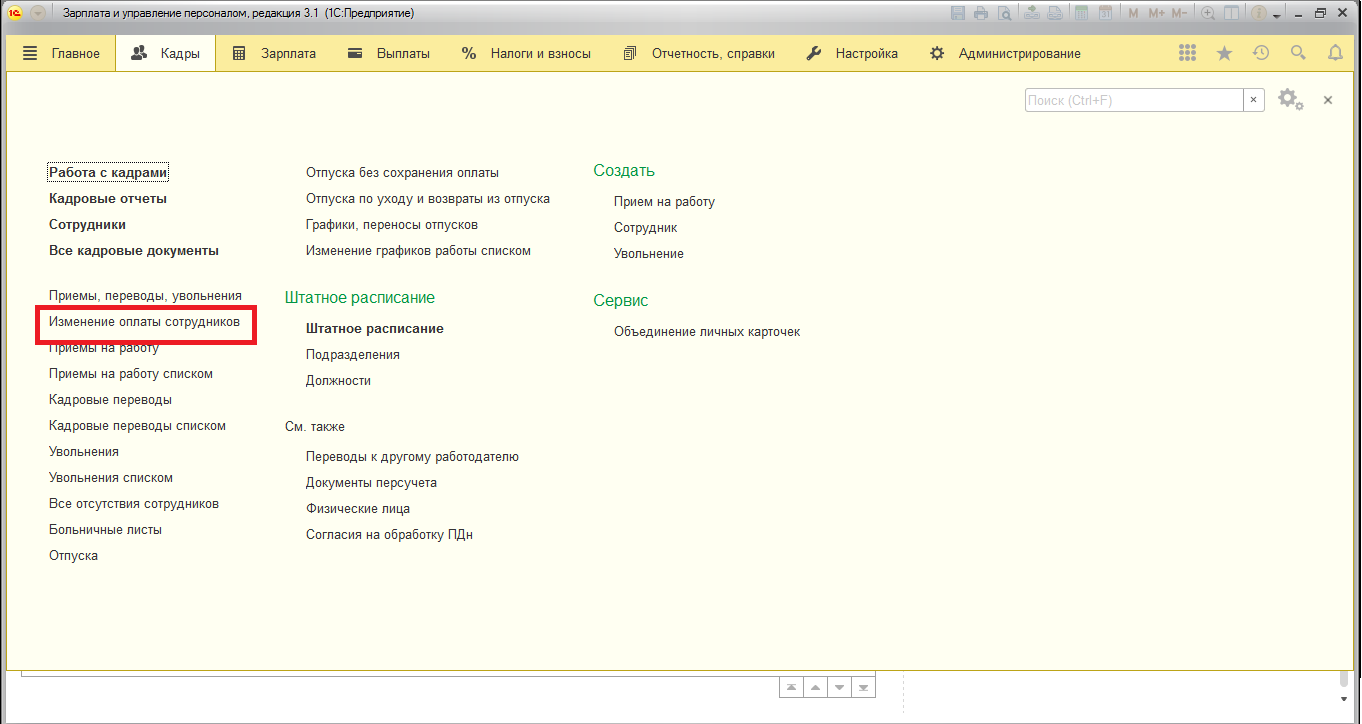Click the M- memory subtract button
Viewport: 1362px width, 724px height.
[1179, 14]
